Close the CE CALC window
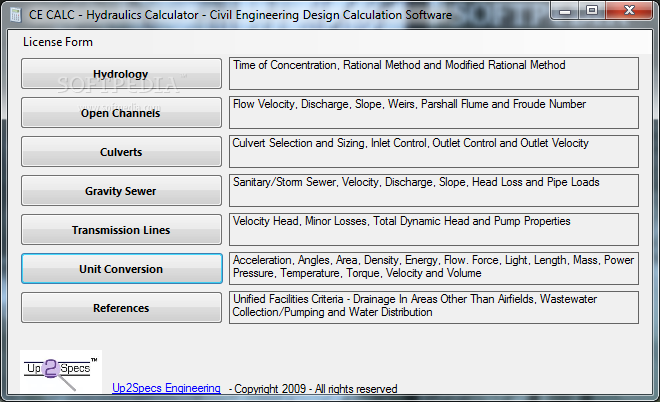Viewport: 660px width, 402px height. [x=629, y=11]
